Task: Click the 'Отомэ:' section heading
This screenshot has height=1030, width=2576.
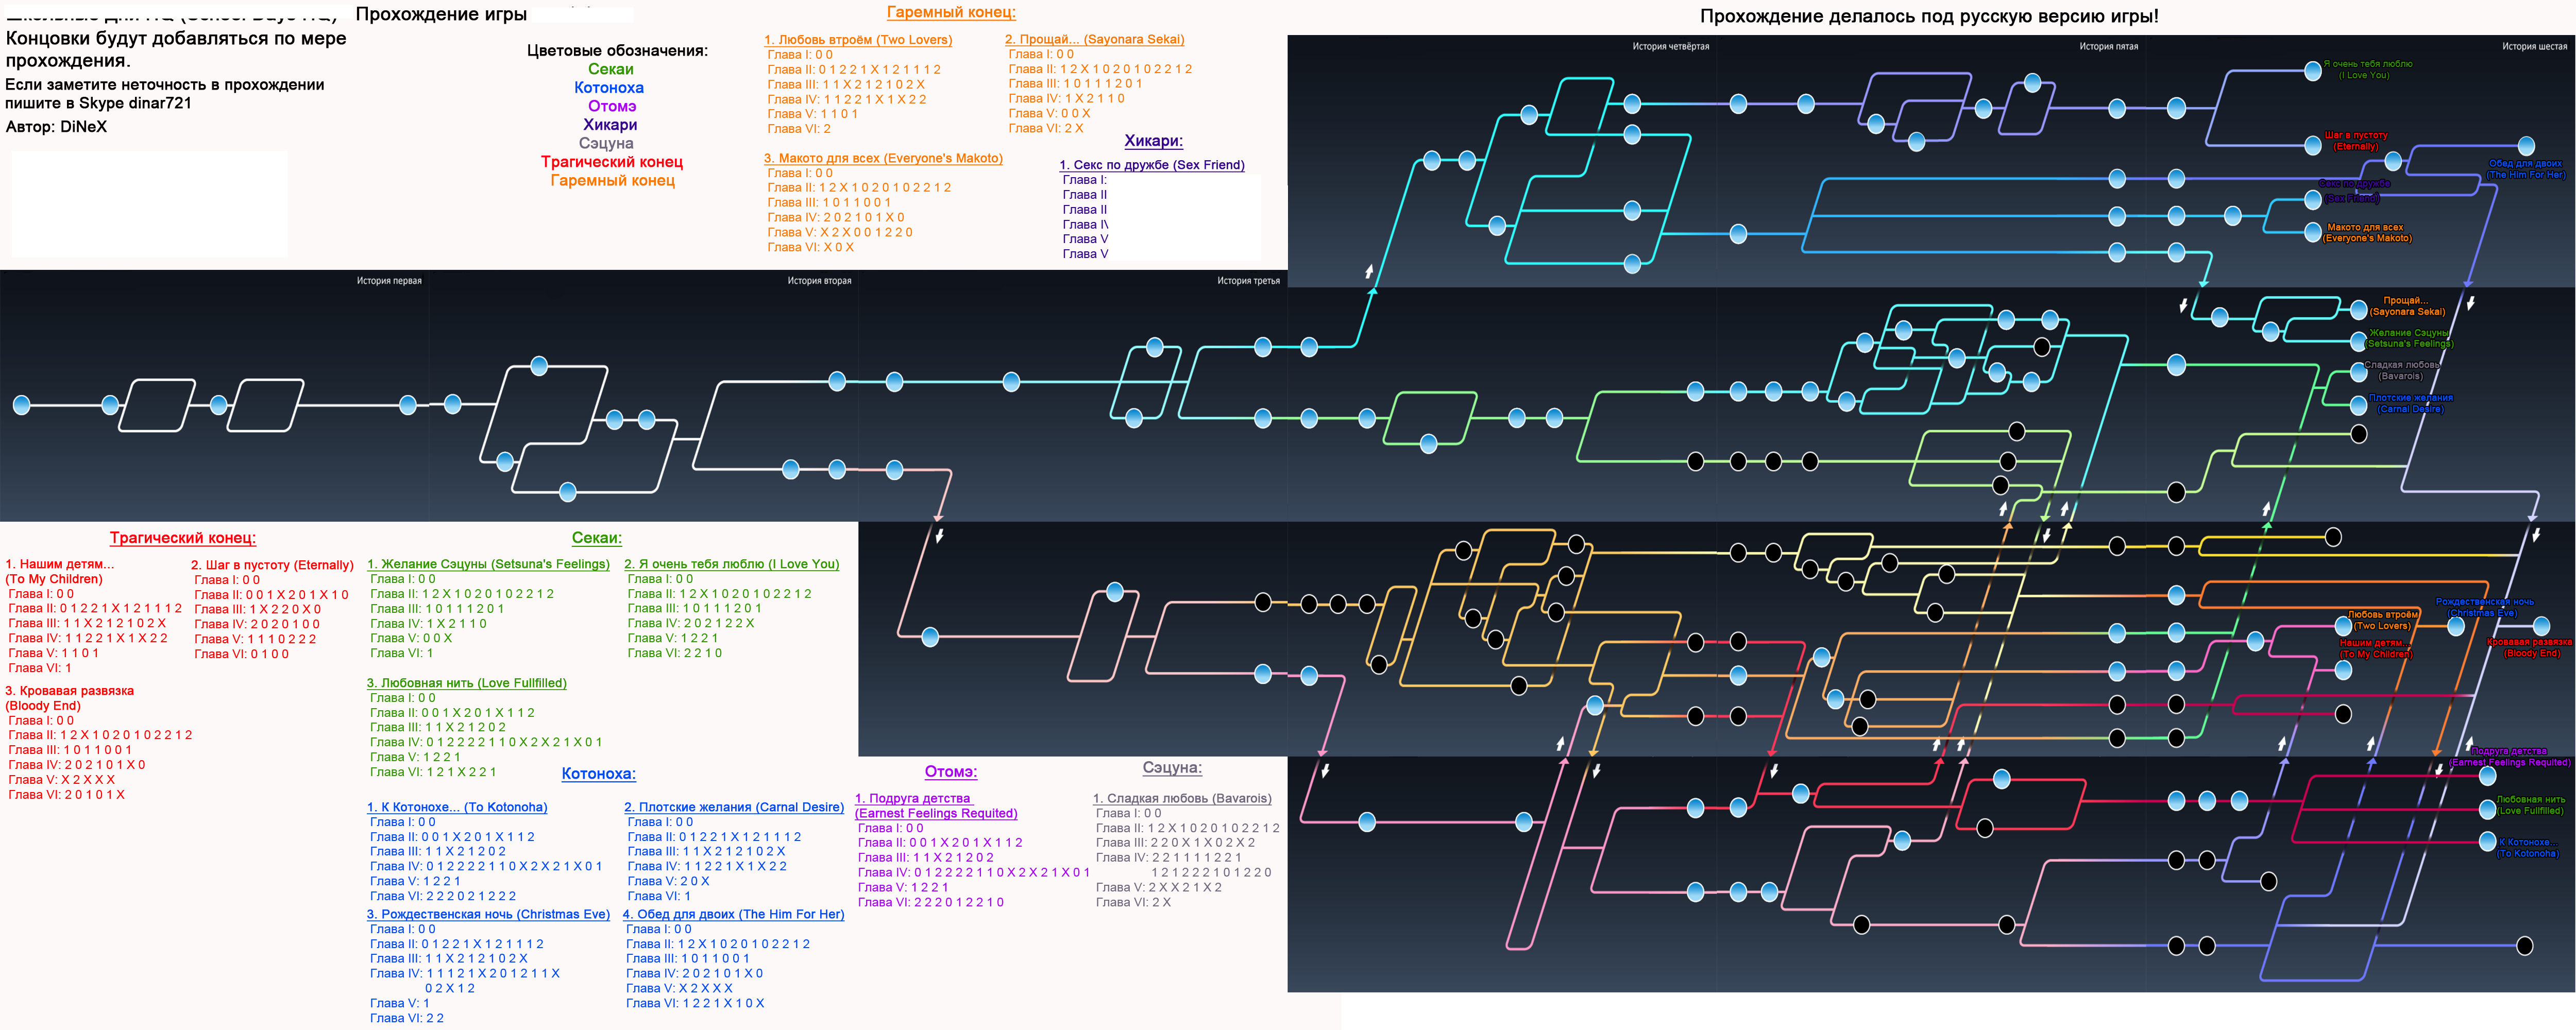Action: (x=950, y=772)
